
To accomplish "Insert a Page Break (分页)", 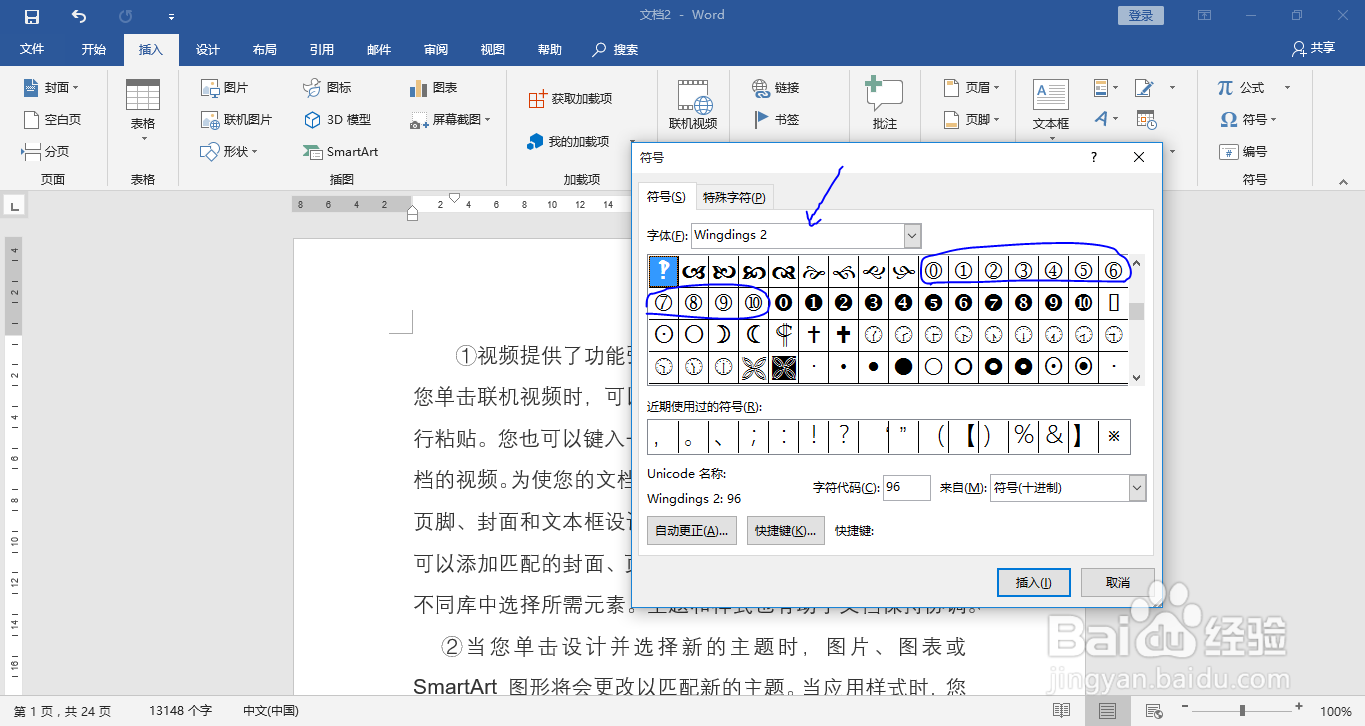I will (46, 152).
